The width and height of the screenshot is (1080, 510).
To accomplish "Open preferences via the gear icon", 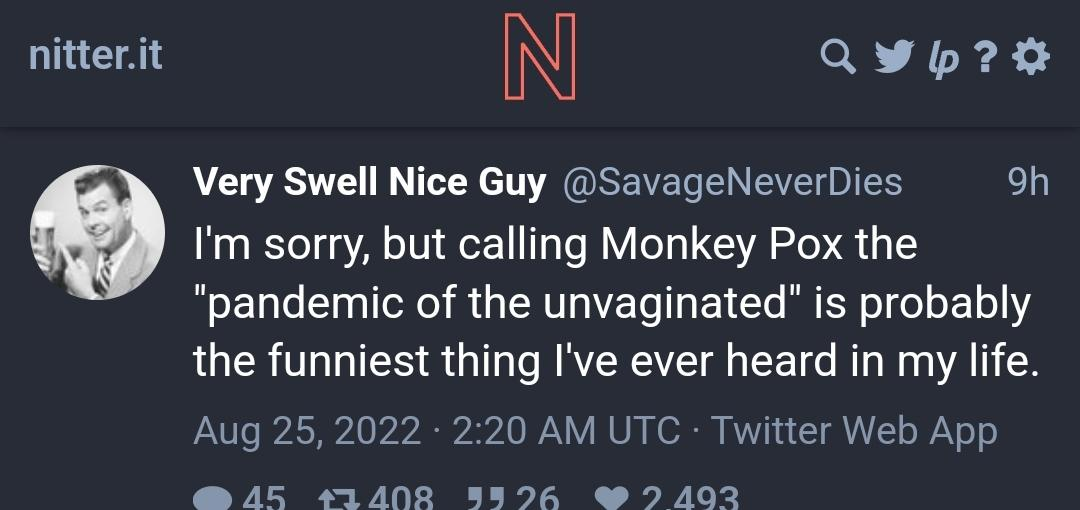I will (1031, 58).
